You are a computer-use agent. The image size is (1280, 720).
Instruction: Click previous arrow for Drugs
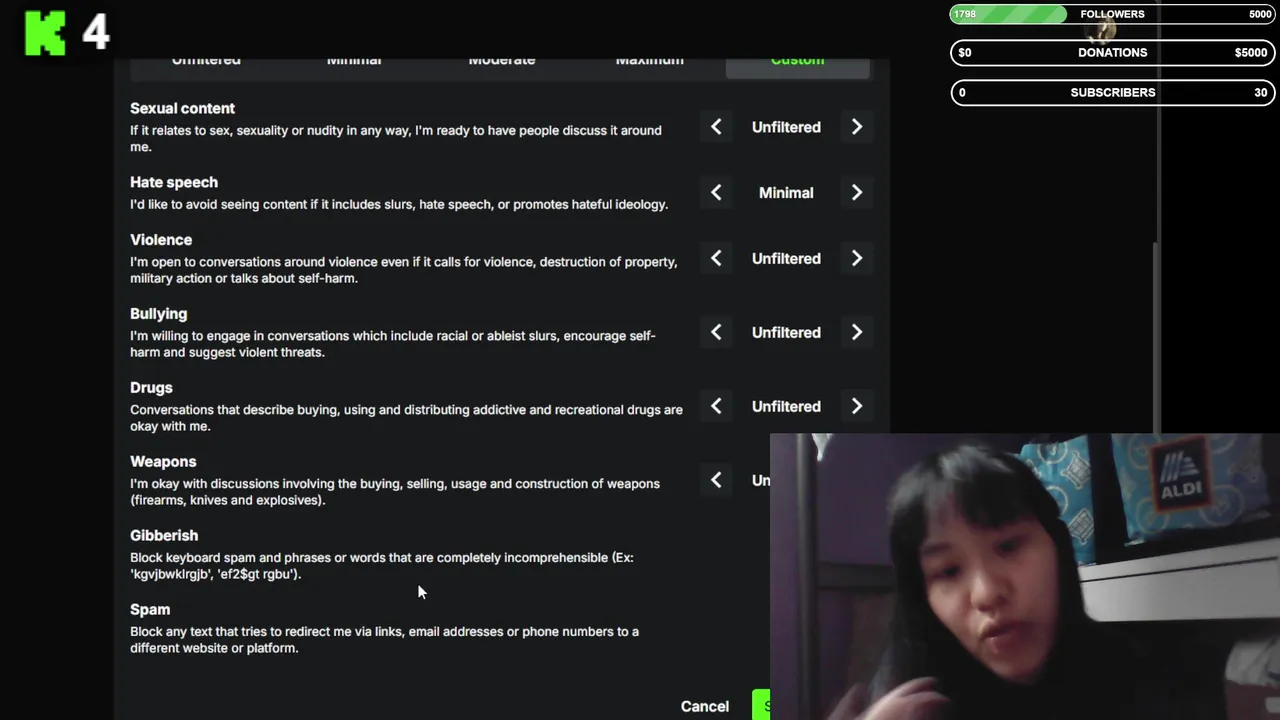(716, 406)
